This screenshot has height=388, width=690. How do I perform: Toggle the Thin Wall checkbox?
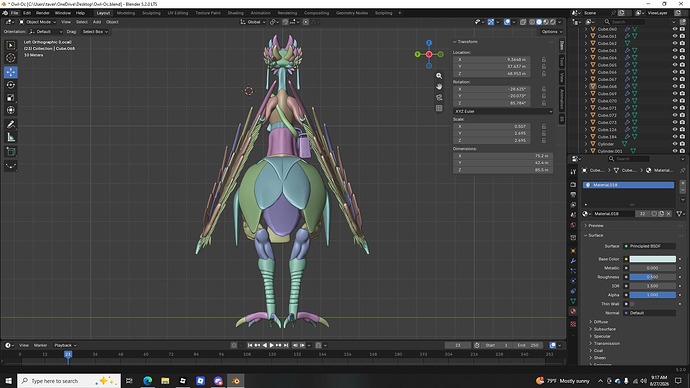pos(632,304)
